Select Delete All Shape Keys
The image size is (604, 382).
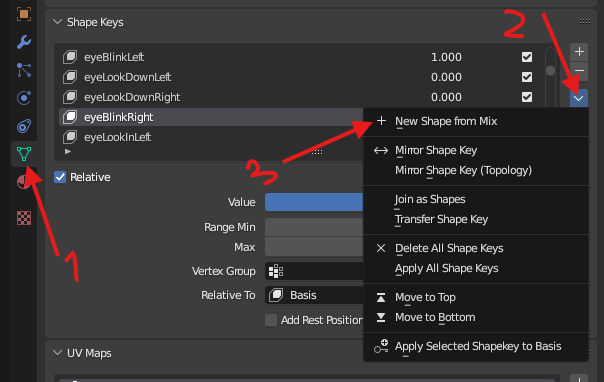476,248
